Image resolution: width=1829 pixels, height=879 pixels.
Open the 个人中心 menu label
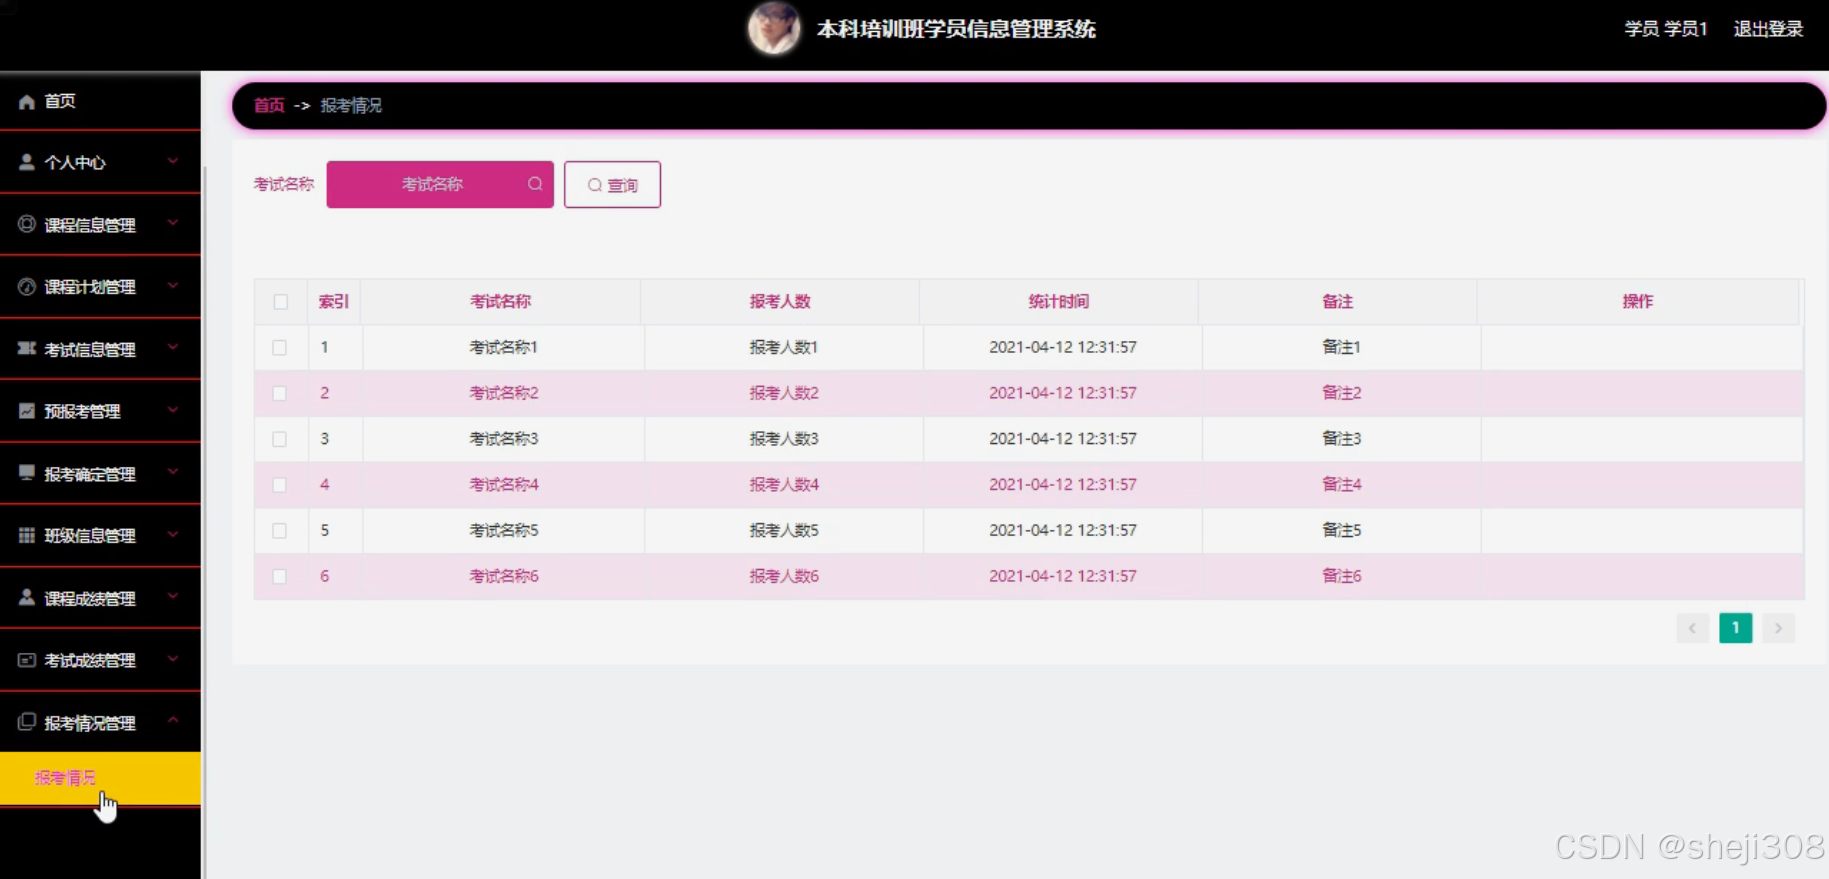75,162
